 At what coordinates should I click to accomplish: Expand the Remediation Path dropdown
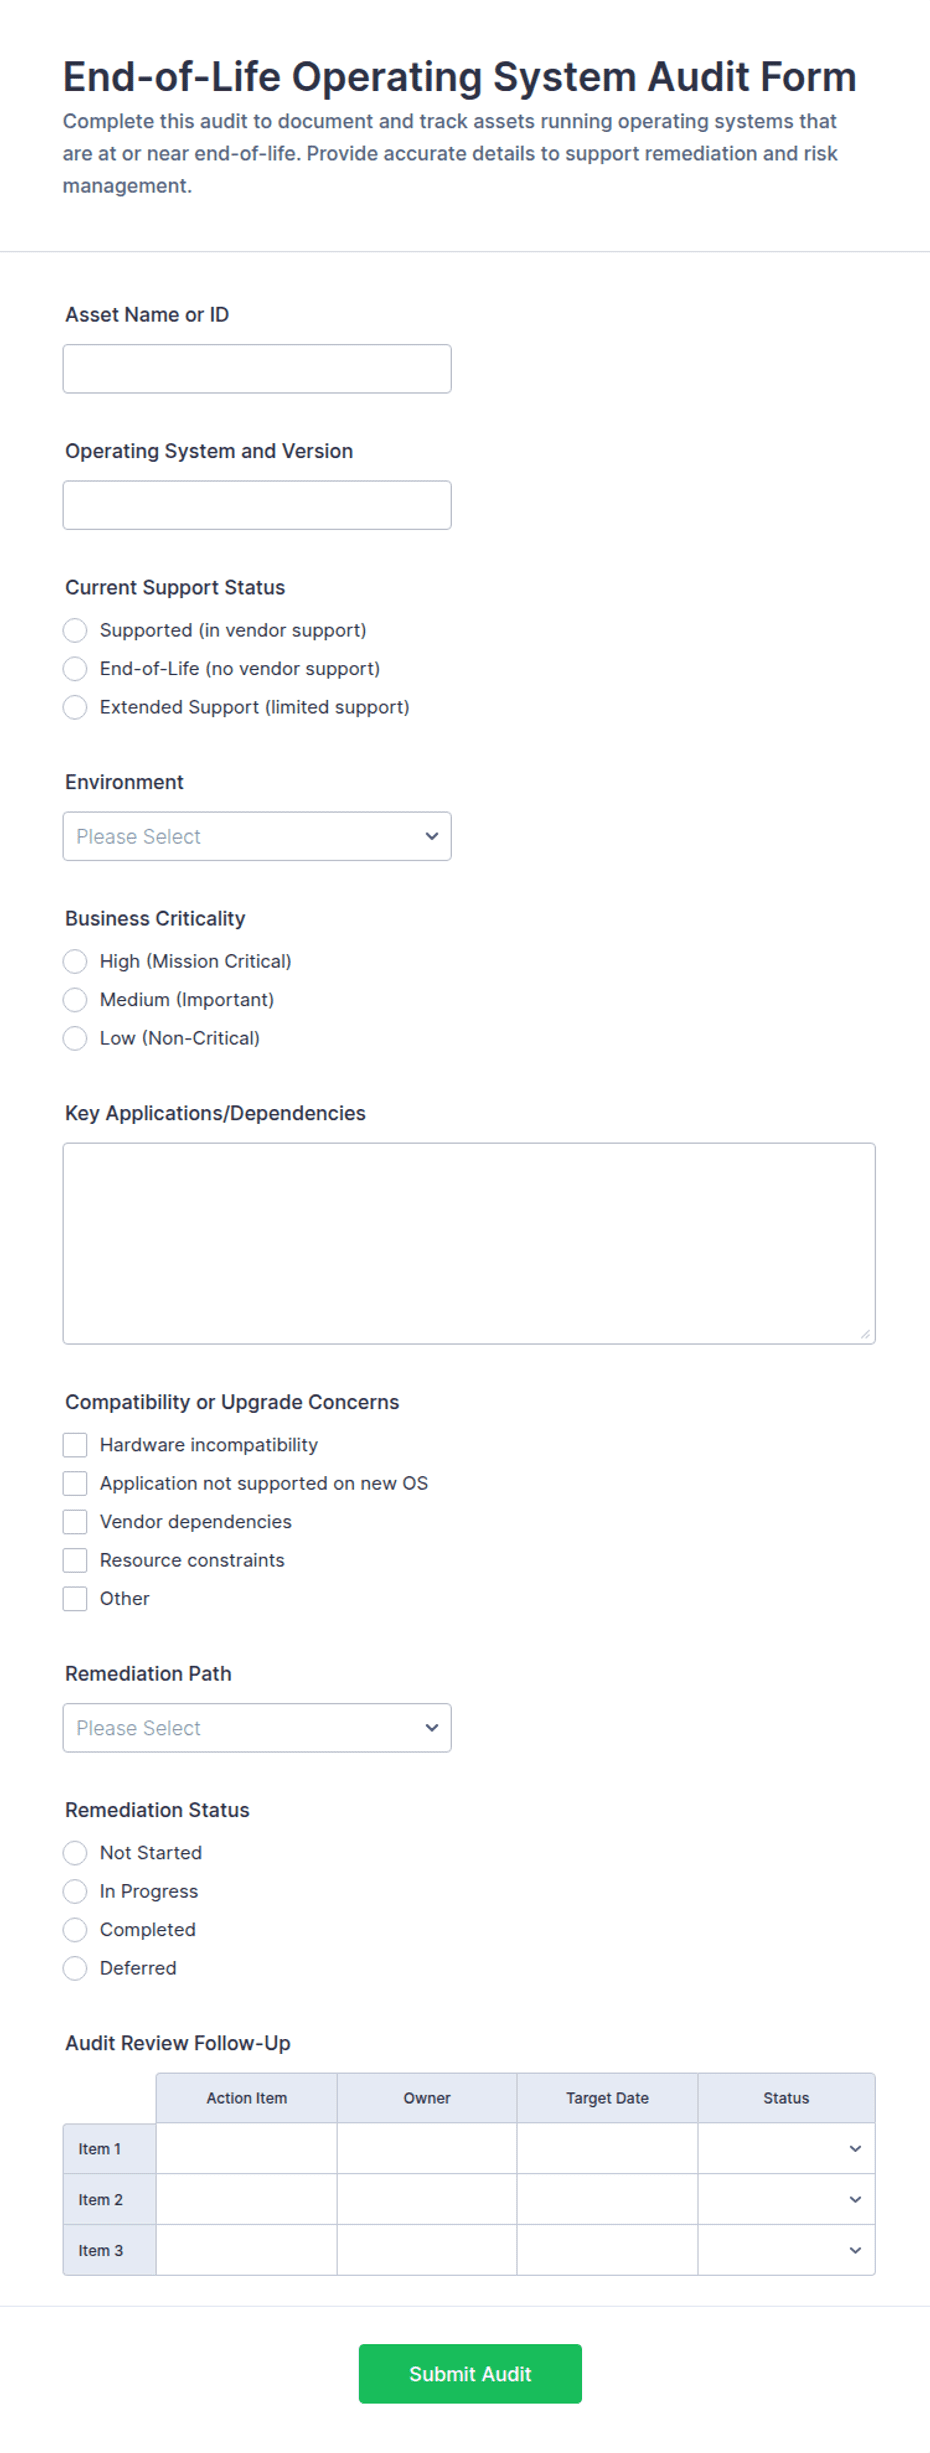(x=257, y=1728)
